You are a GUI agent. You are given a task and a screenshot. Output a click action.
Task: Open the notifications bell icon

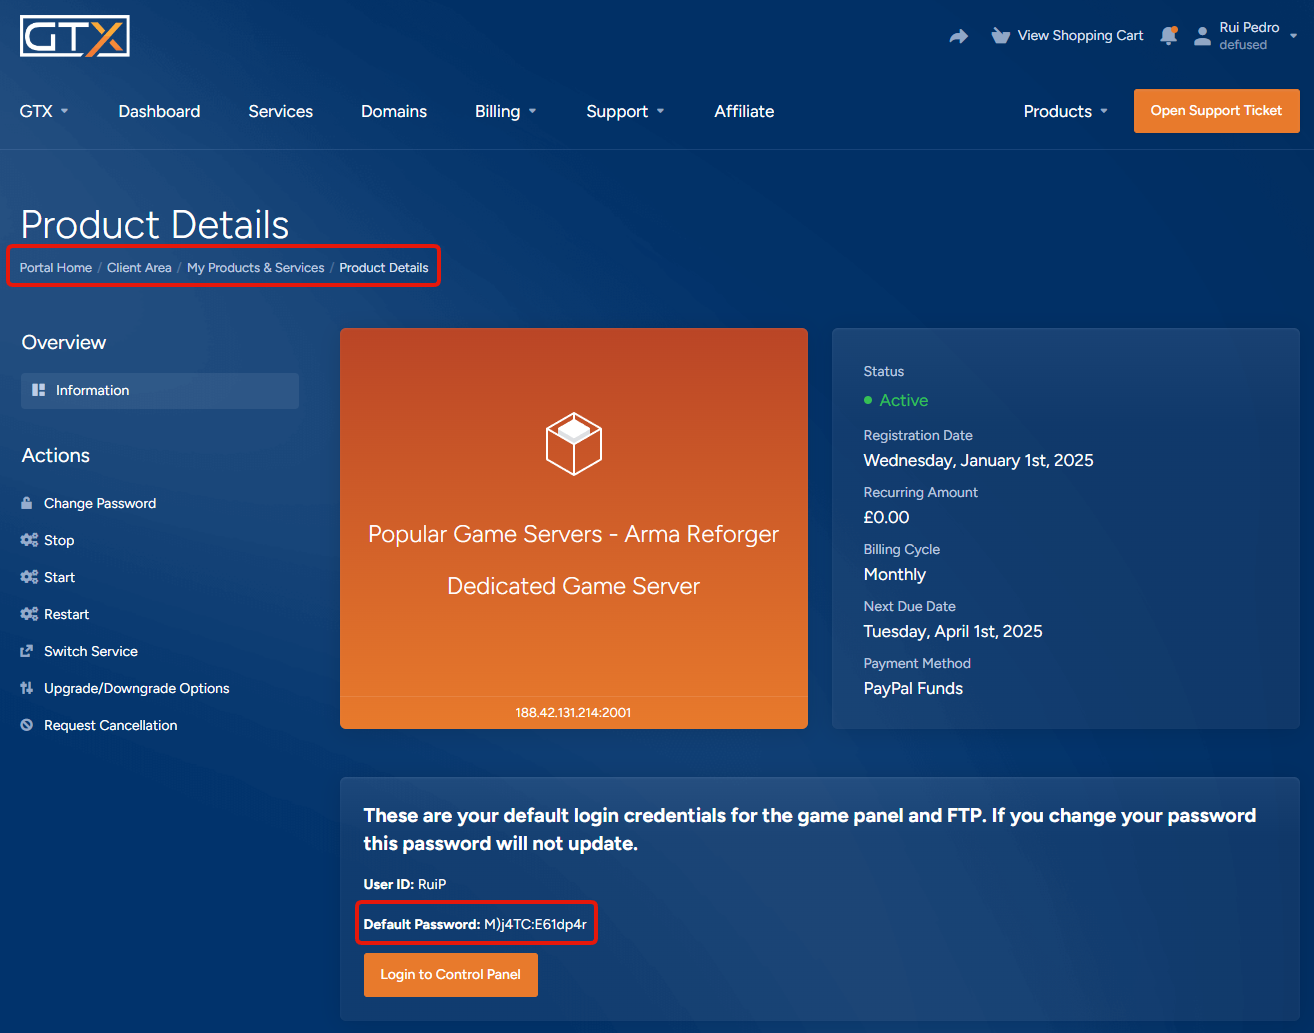pos(1168,36)
